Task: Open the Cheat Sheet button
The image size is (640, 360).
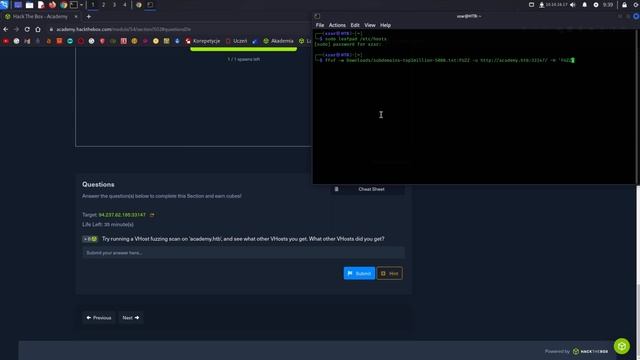Action: (x=367, y=189)
